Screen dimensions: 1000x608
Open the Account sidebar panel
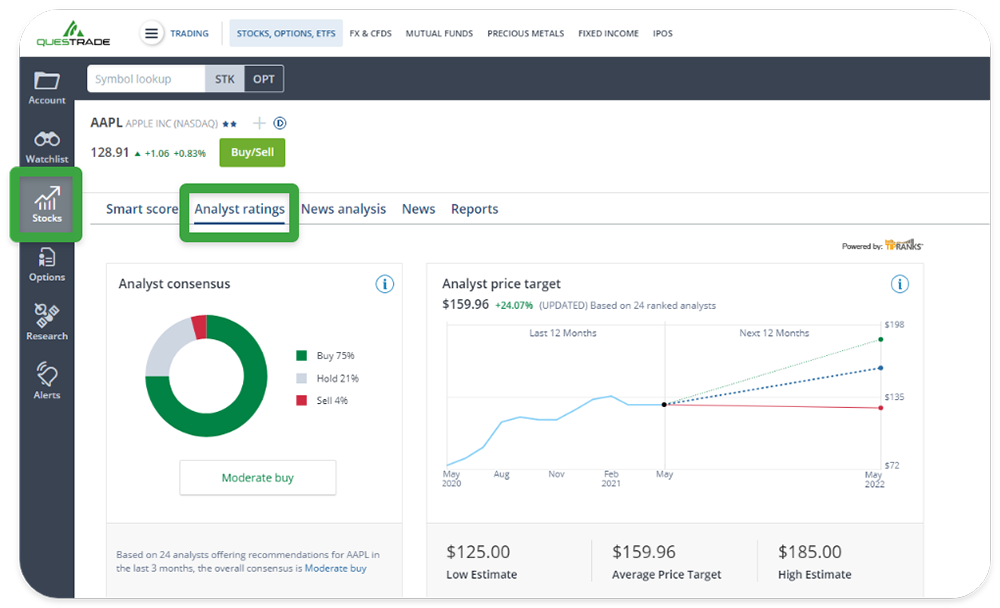pyautogui.click(x=46, y=90)
